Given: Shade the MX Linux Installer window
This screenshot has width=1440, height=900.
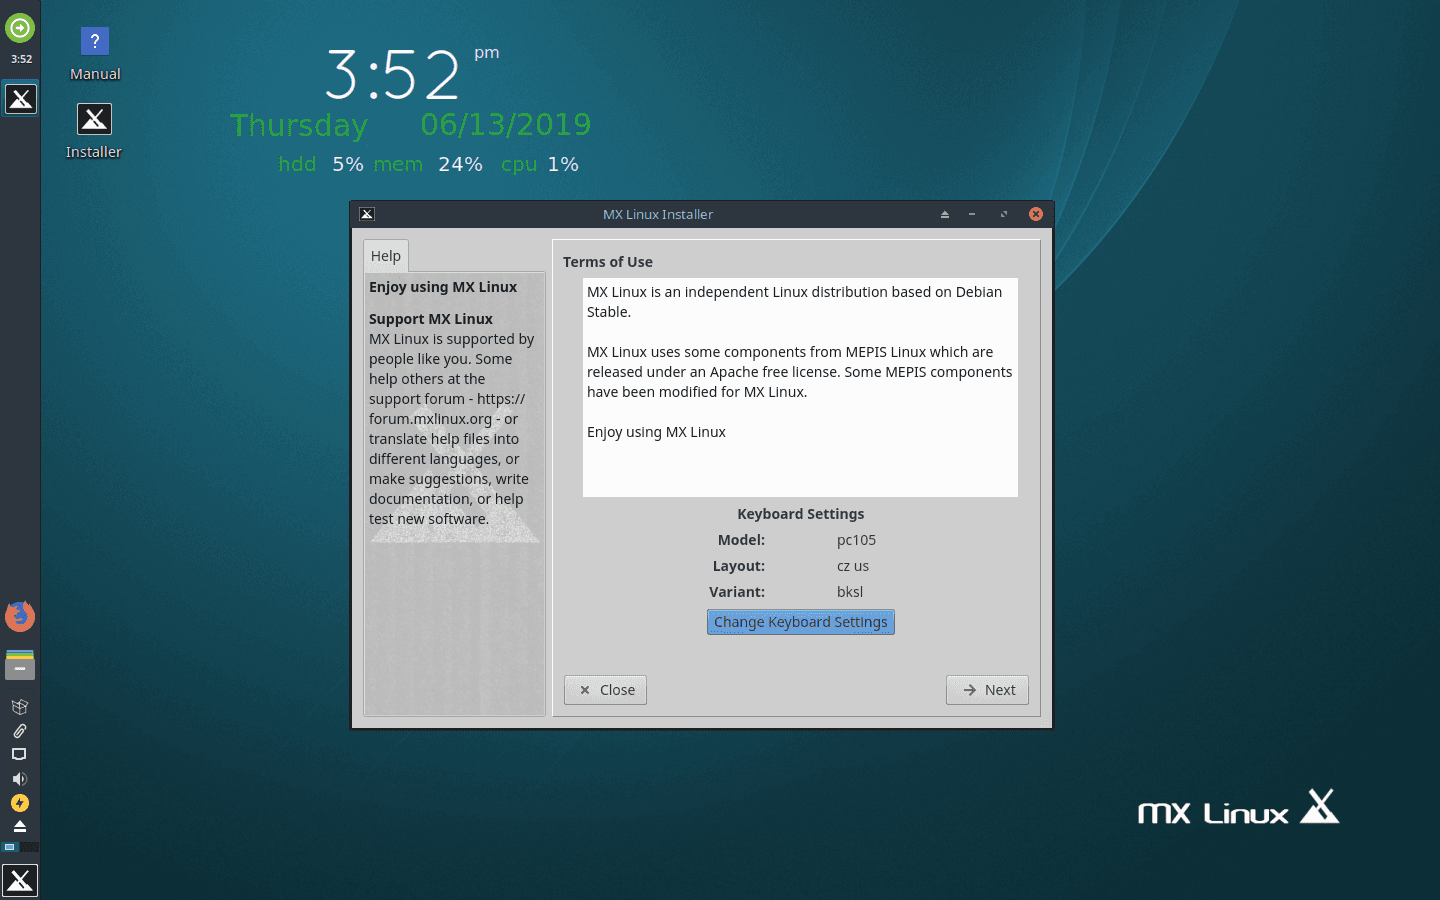Looking at the screenshot, I should point(944,214).
